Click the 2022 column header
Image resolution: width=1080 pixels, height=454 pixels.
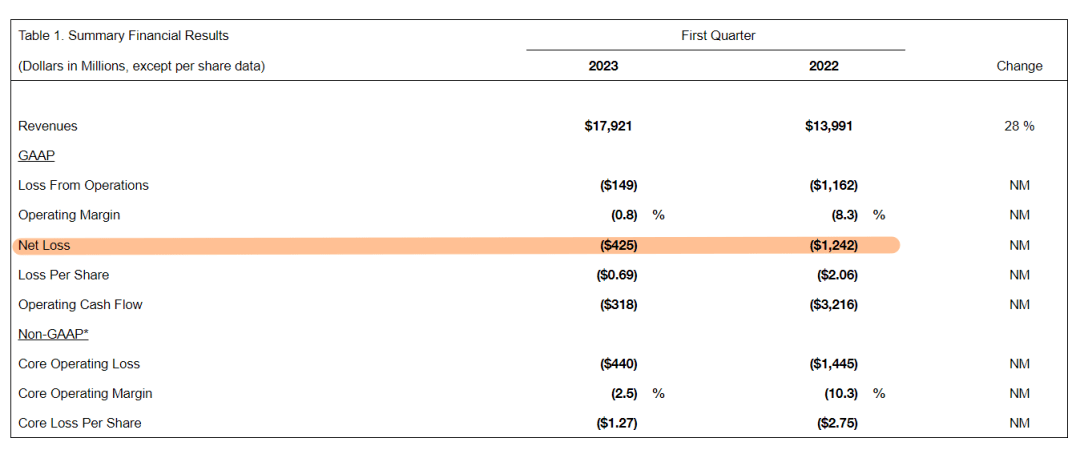pos(824,66)
